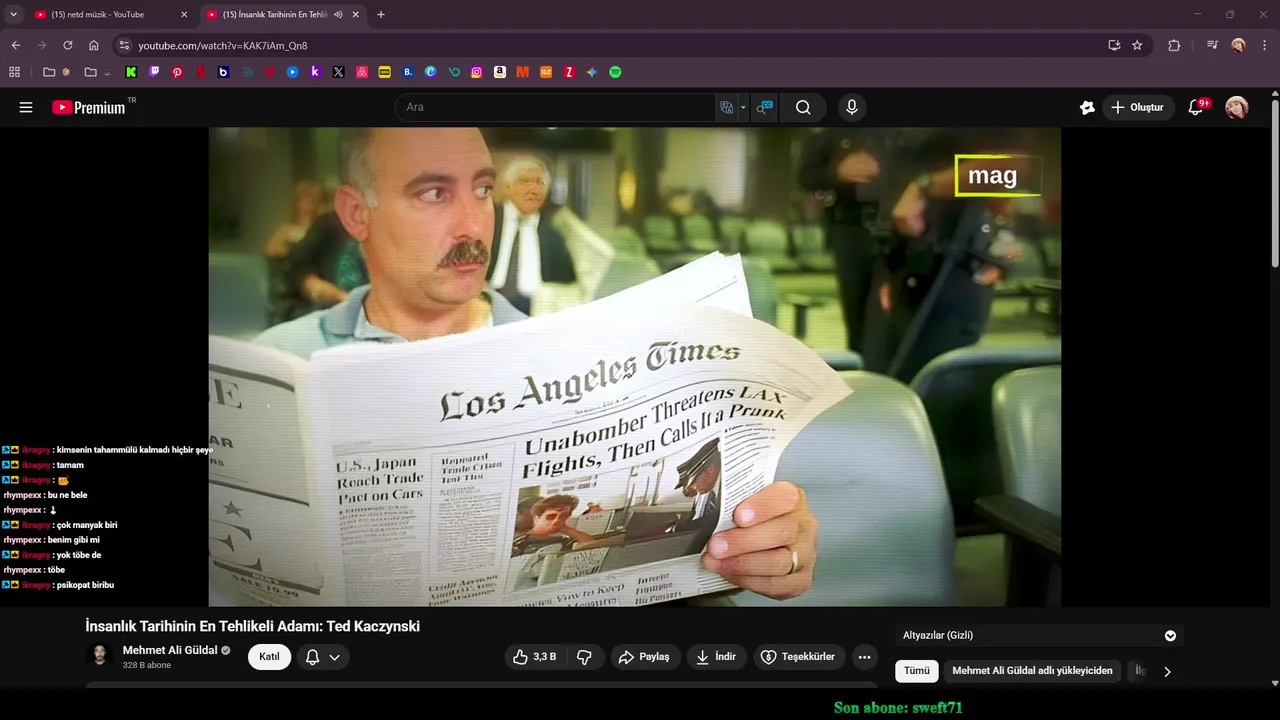The height and width of the screenshot is (720, 1280).
Task: Bookmark this page with star icon
Action: coord(1137,45)
